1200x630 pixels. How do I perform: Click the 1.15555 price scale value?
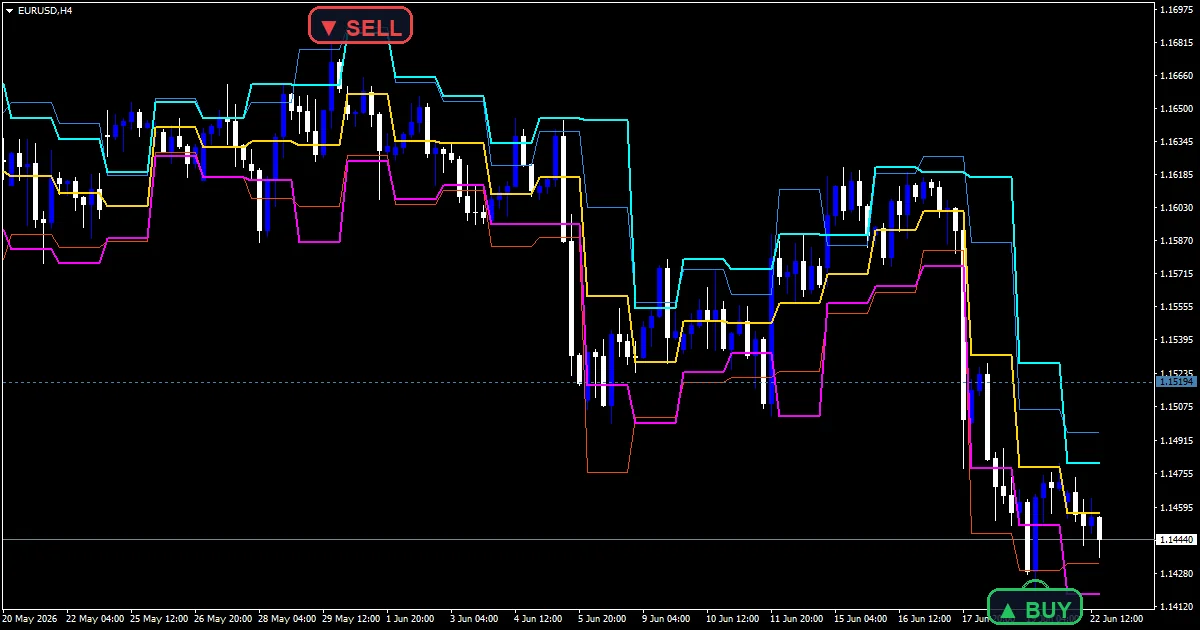click(1176, 307)
